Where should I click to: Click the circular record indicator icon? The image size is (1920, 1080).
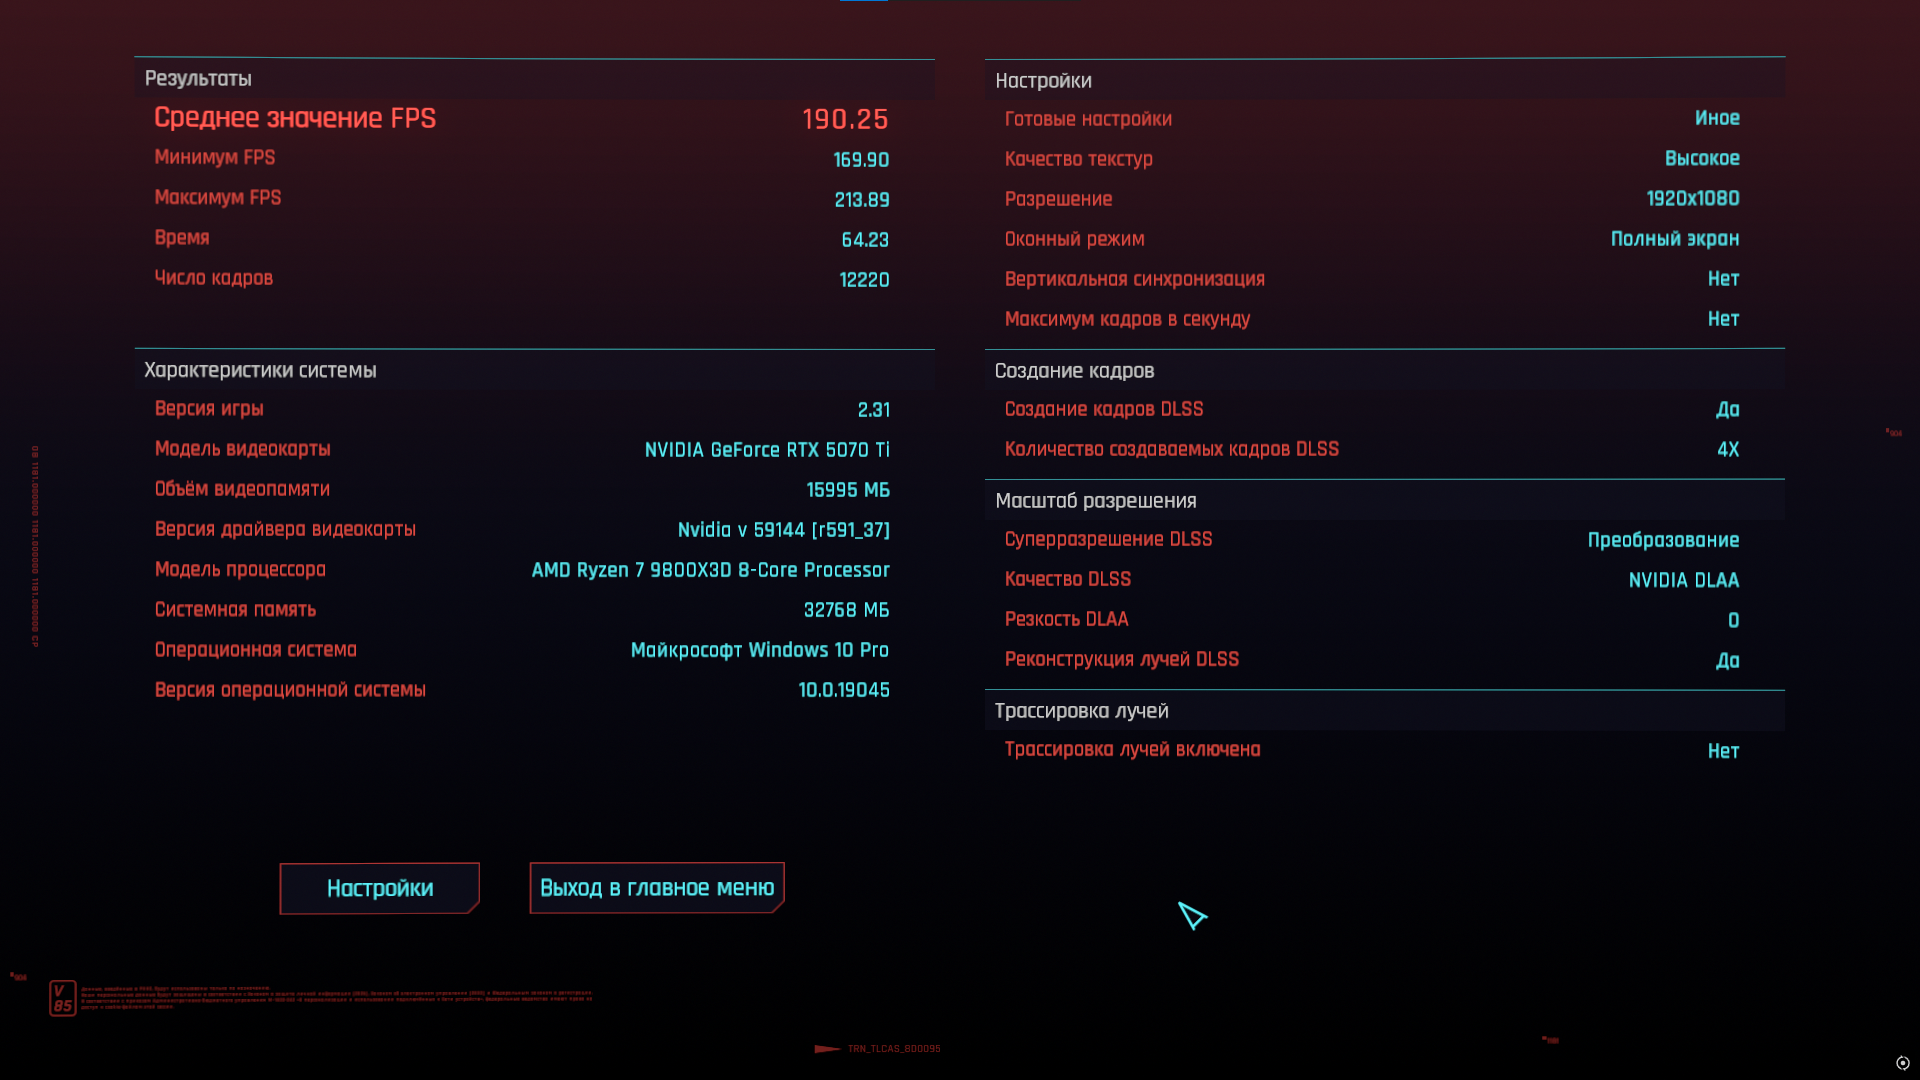coord(1902,1063)
